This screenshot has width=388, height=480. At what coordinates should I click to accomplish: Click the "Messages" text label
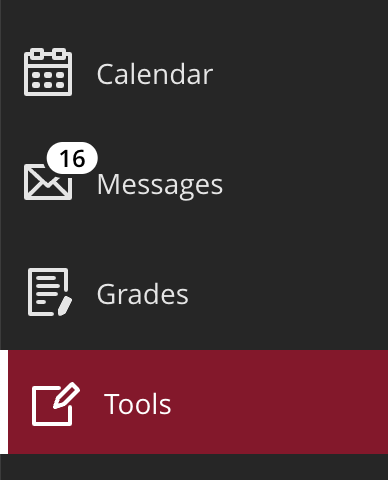point(160,185)
